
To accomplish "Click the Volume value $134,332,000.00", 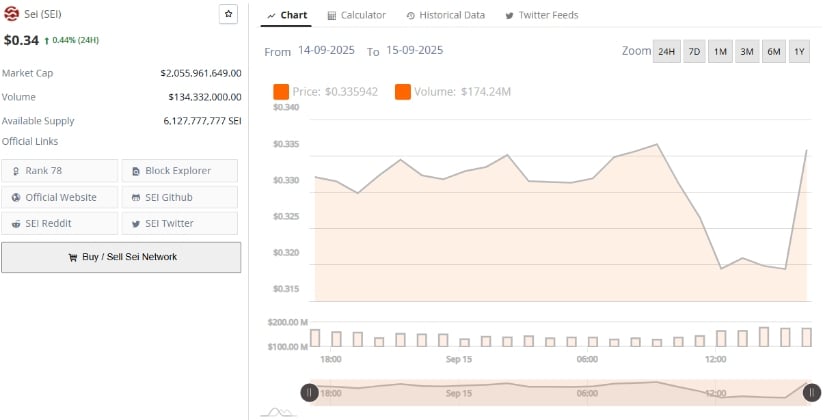I will pos(205,97).
